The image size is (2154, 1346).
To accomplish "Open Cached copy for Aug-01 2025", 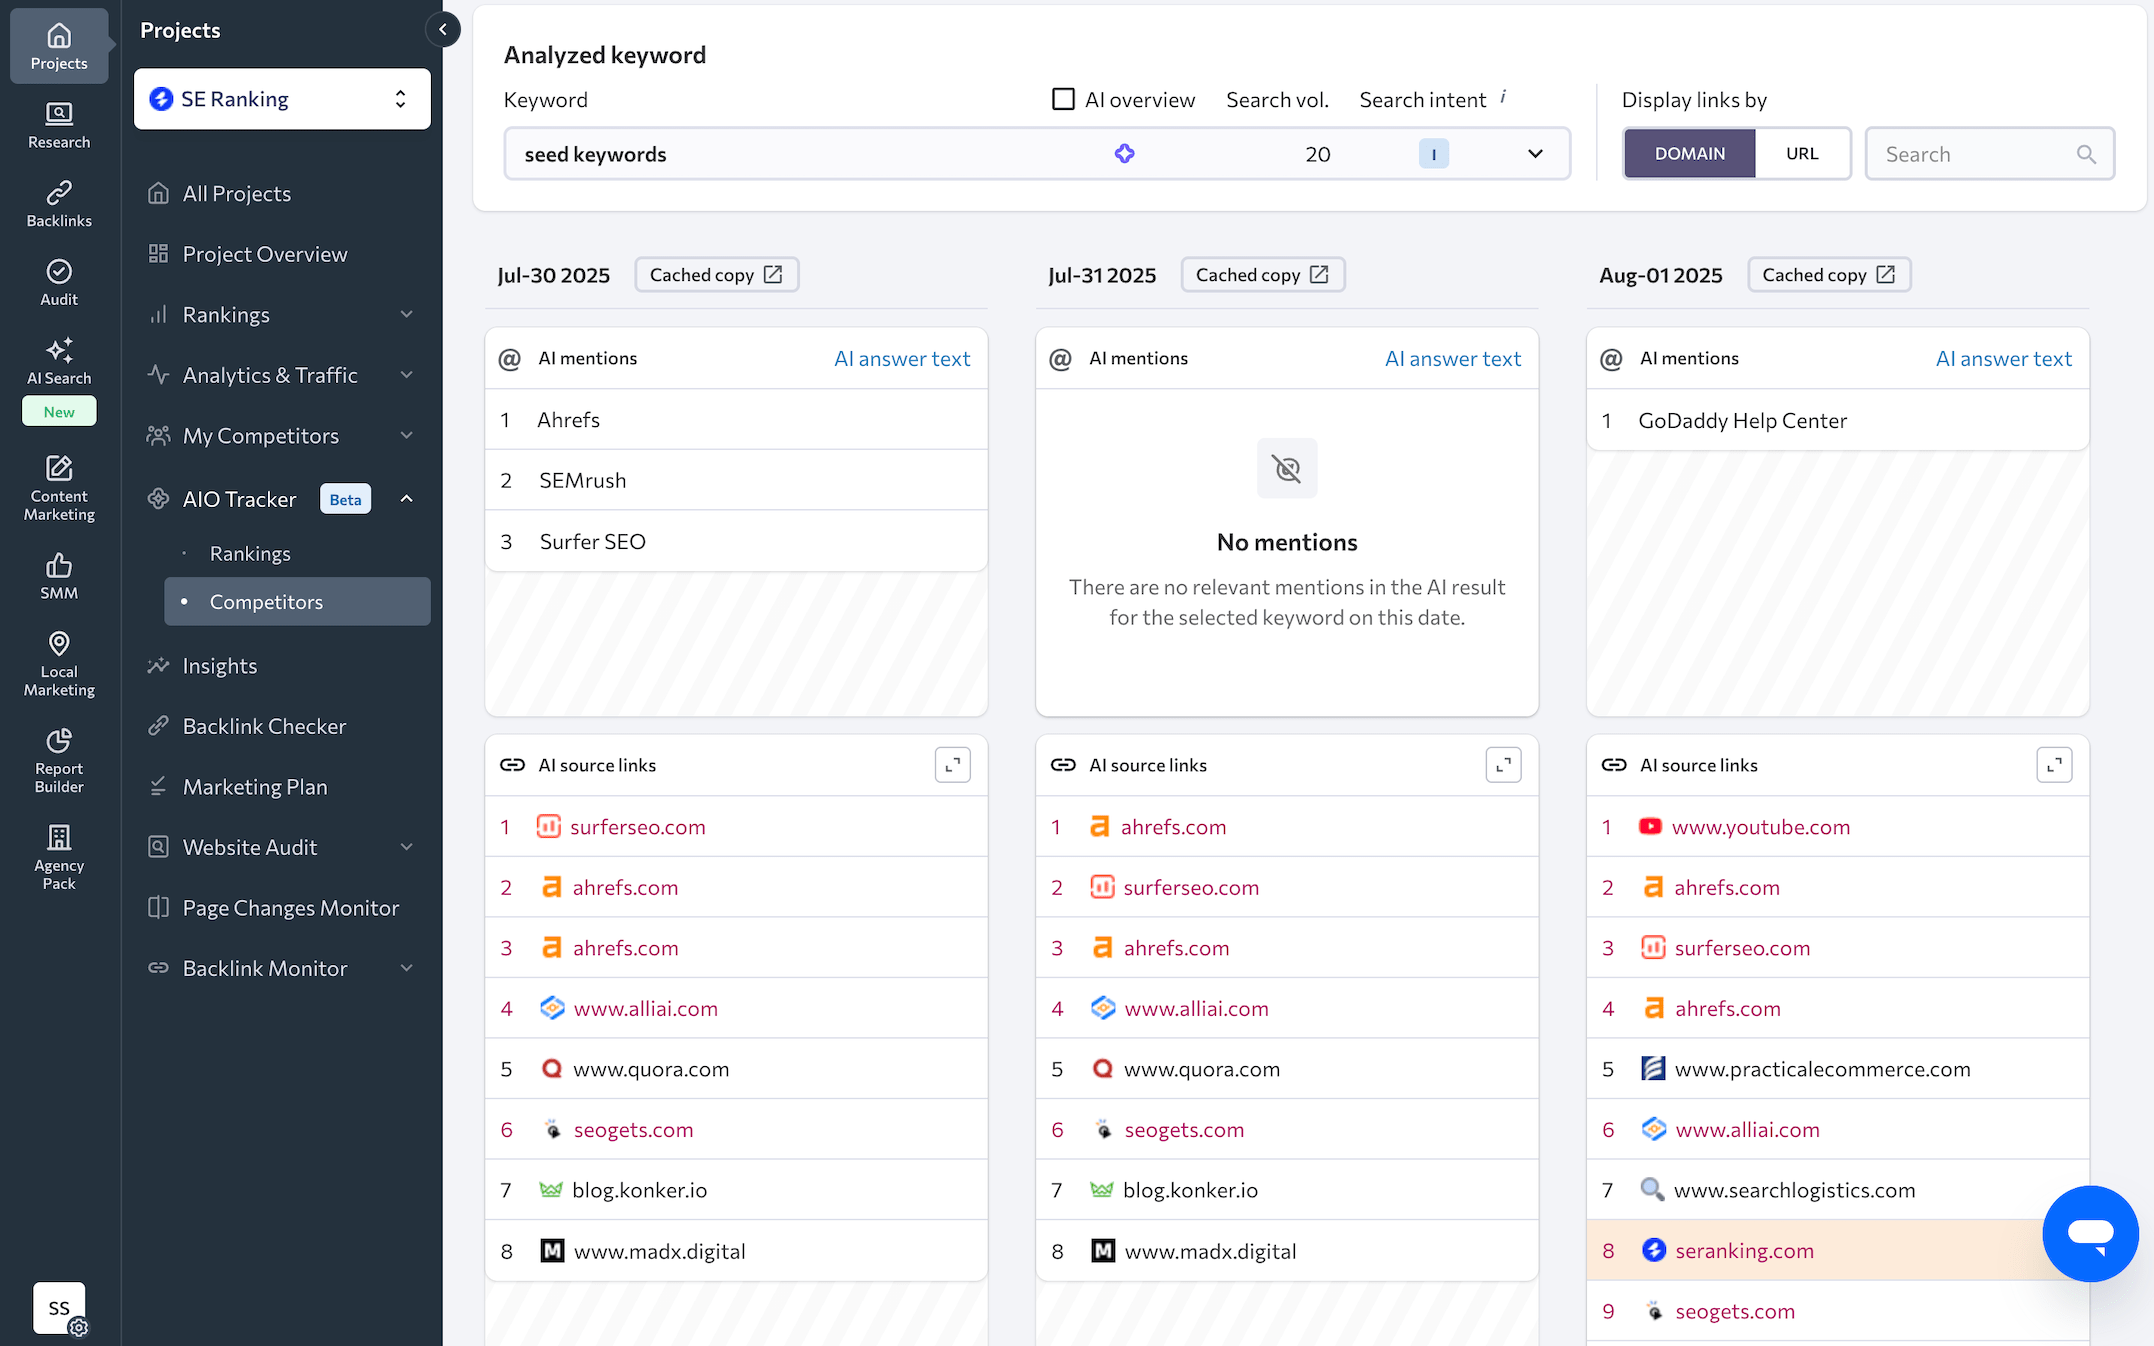I will coord(1828,274).
